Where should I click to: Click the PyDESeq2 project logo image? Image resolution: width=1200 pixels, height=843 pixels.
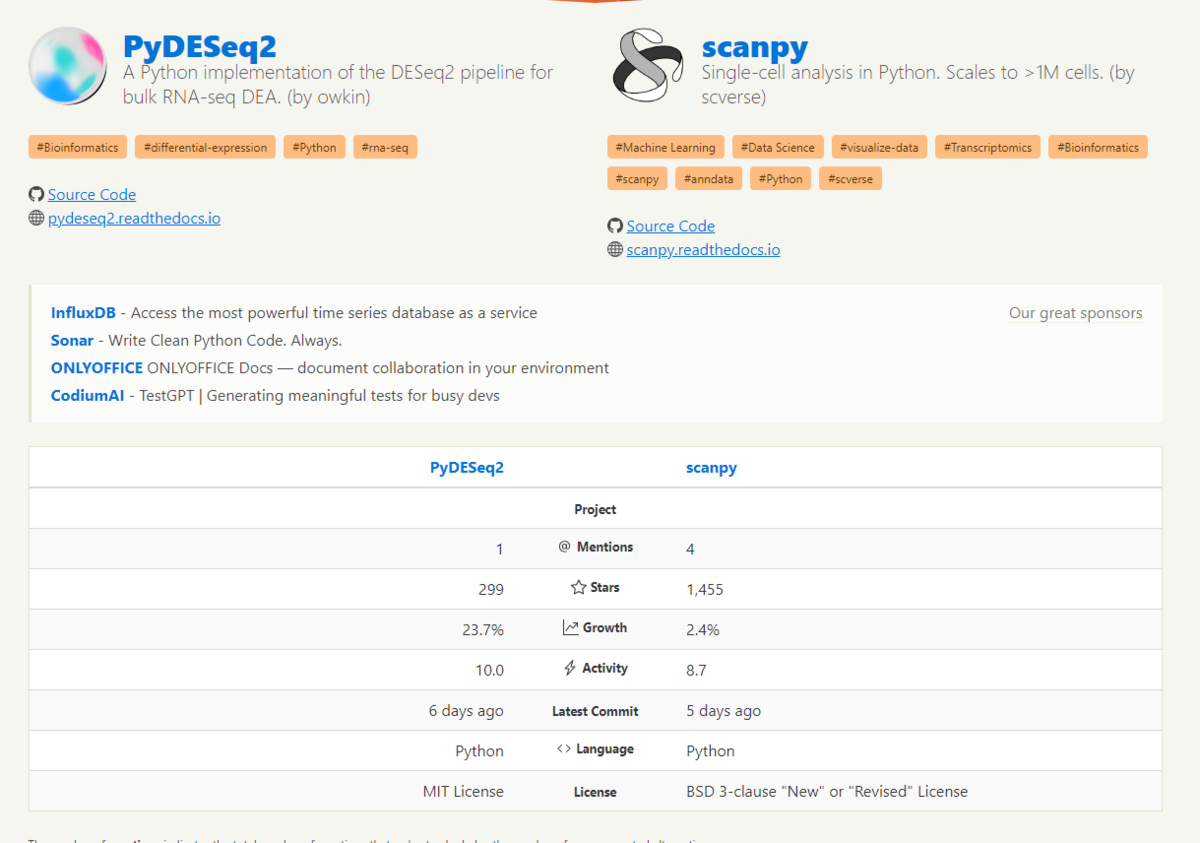(x=68, y=67)
